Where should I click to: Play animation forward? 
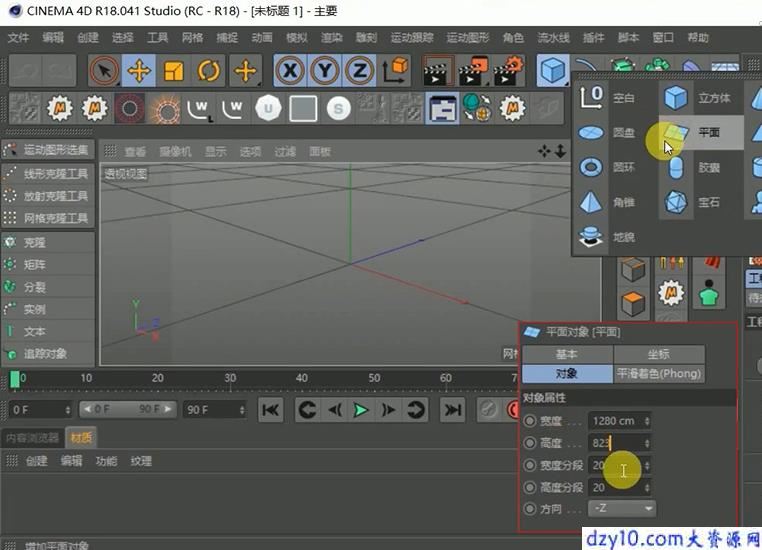361,411
